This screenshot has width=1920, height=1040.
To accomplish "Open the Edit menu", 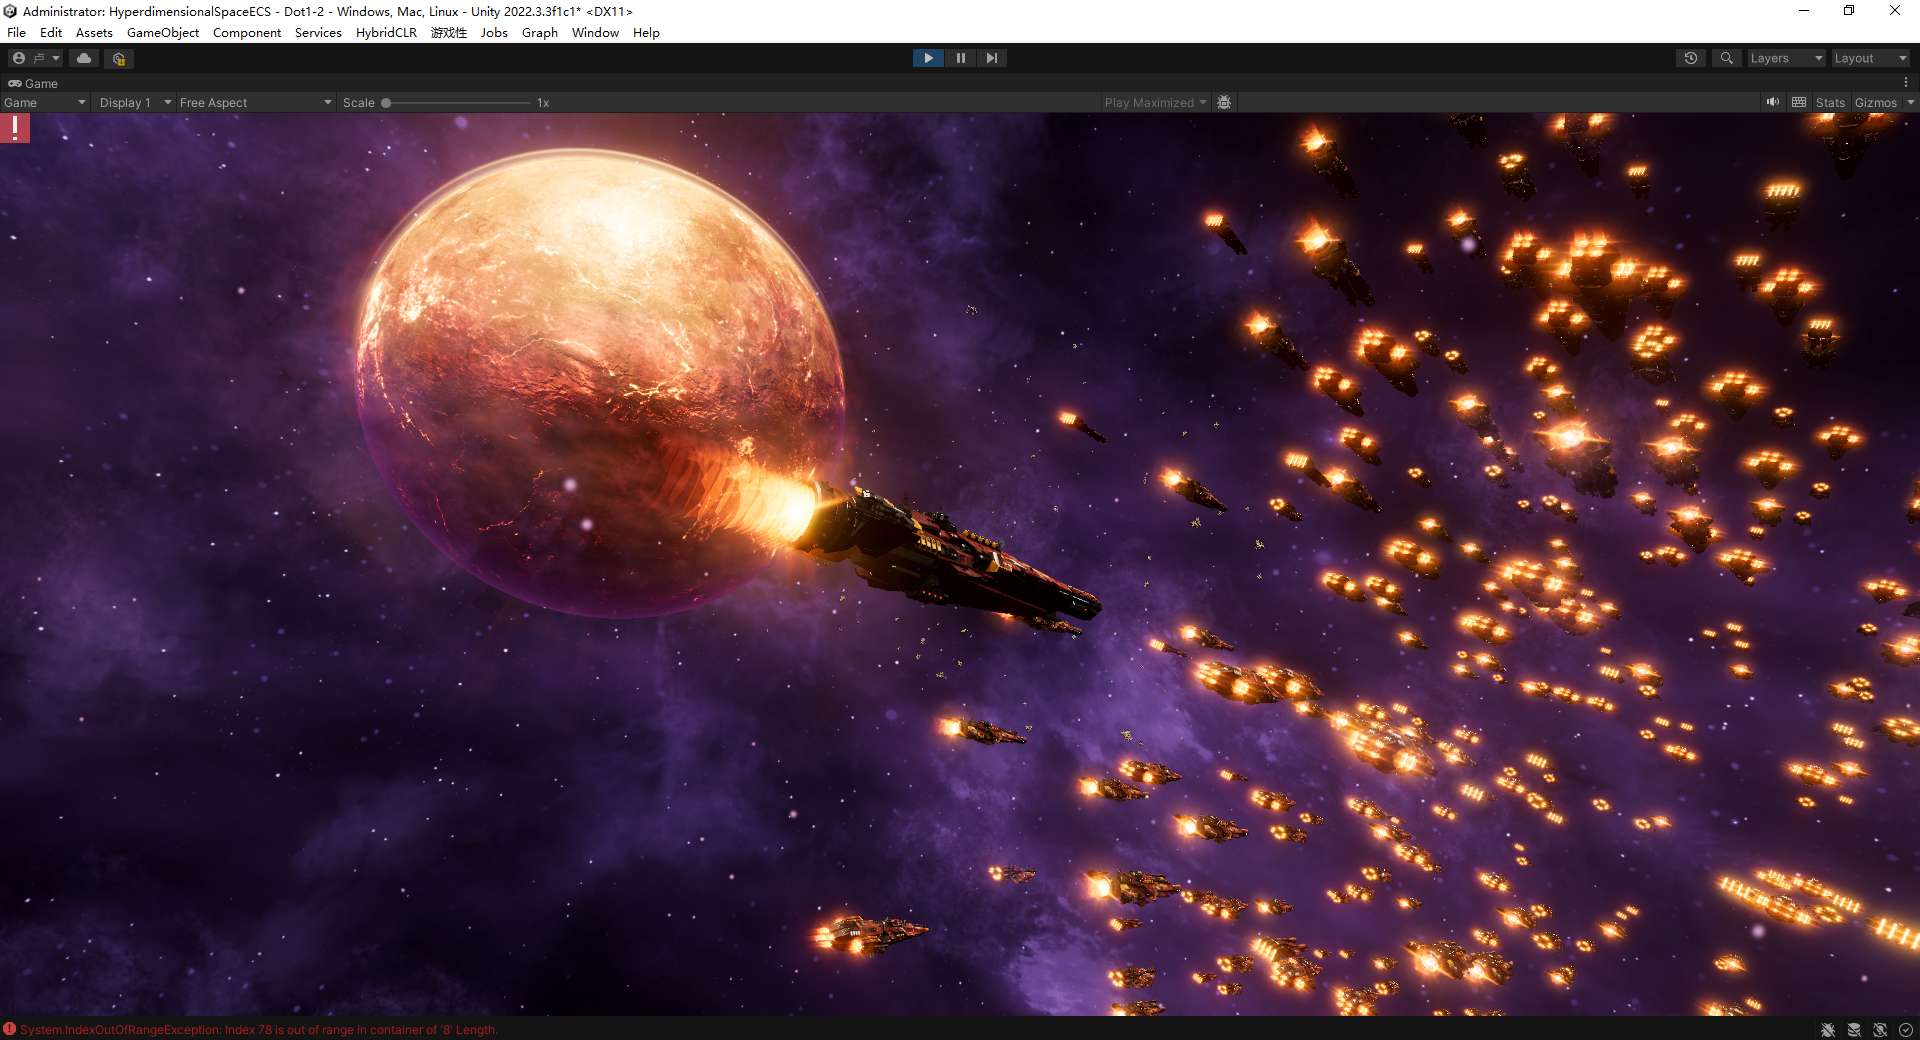I will pyautogui.click(x=51, y=33).
